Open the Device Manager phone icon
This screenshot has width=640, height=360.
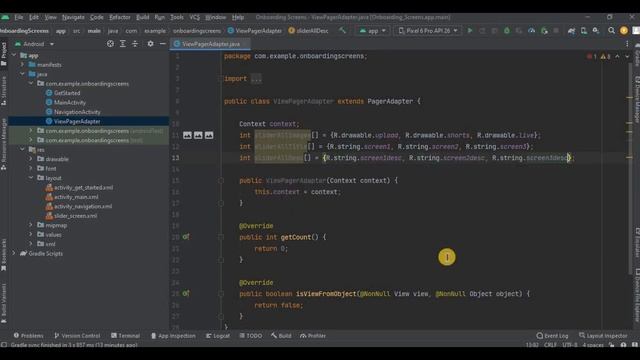coord(584,31)
